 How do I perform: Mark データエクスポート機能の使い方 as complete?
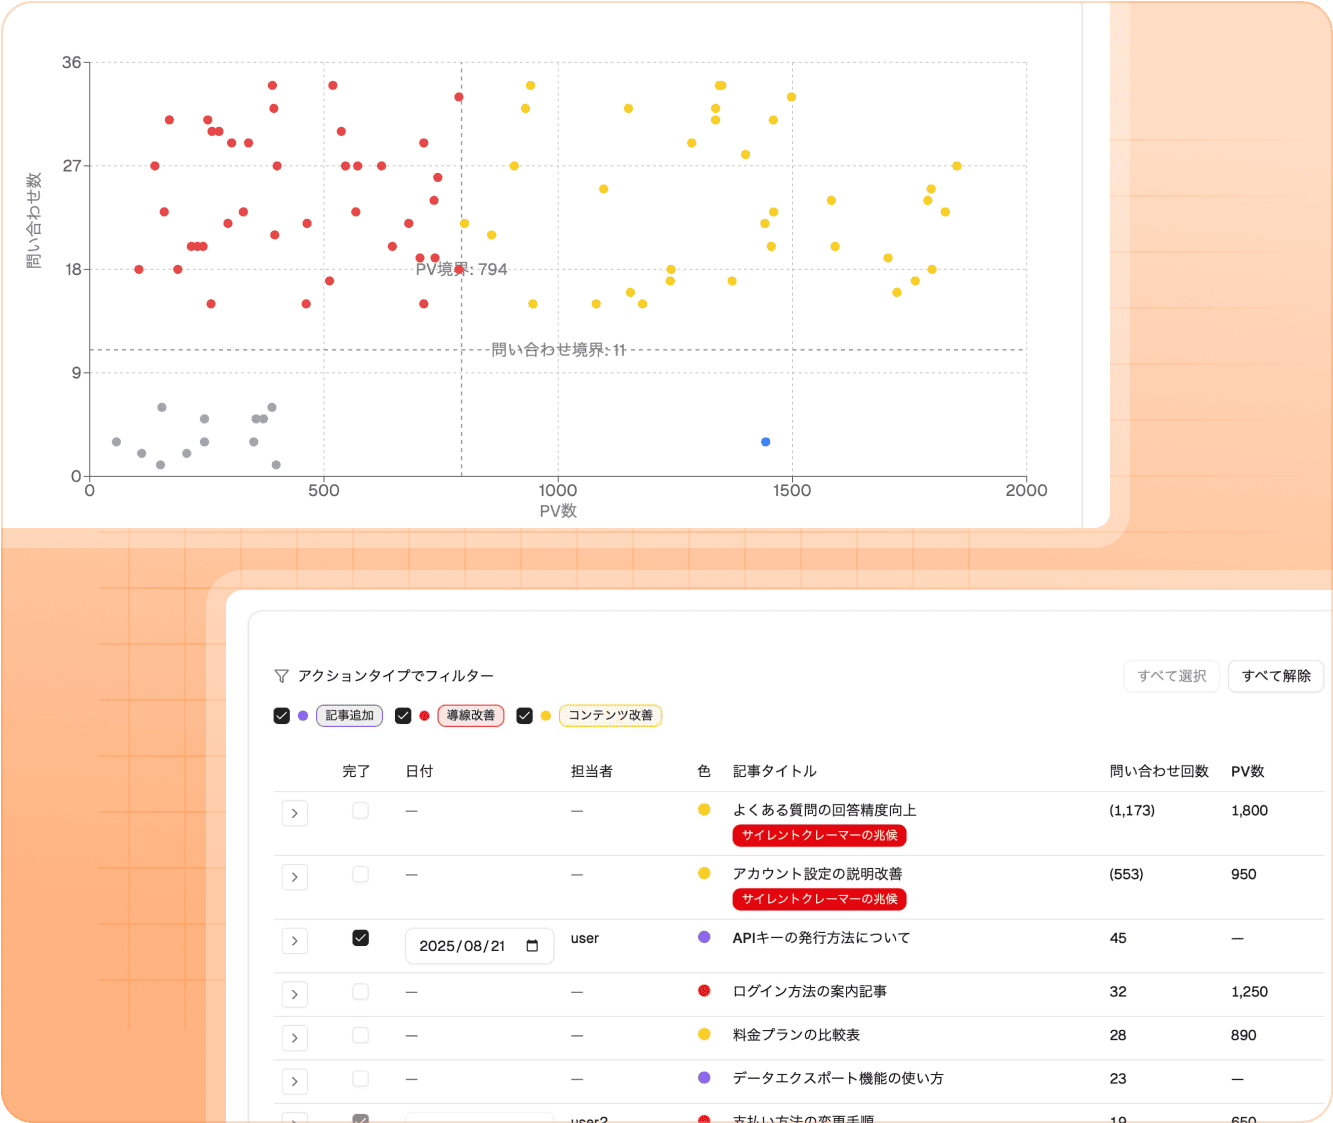361,1079
